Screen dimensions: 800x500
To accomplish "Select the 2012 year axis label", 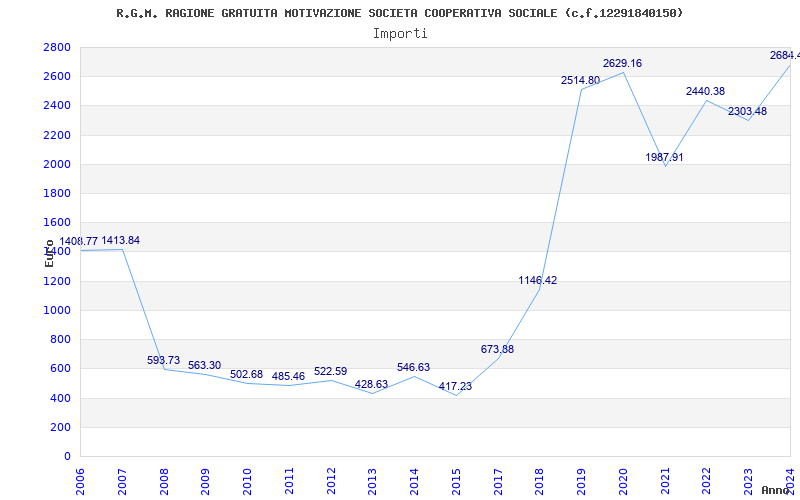I will coord(331,482).
